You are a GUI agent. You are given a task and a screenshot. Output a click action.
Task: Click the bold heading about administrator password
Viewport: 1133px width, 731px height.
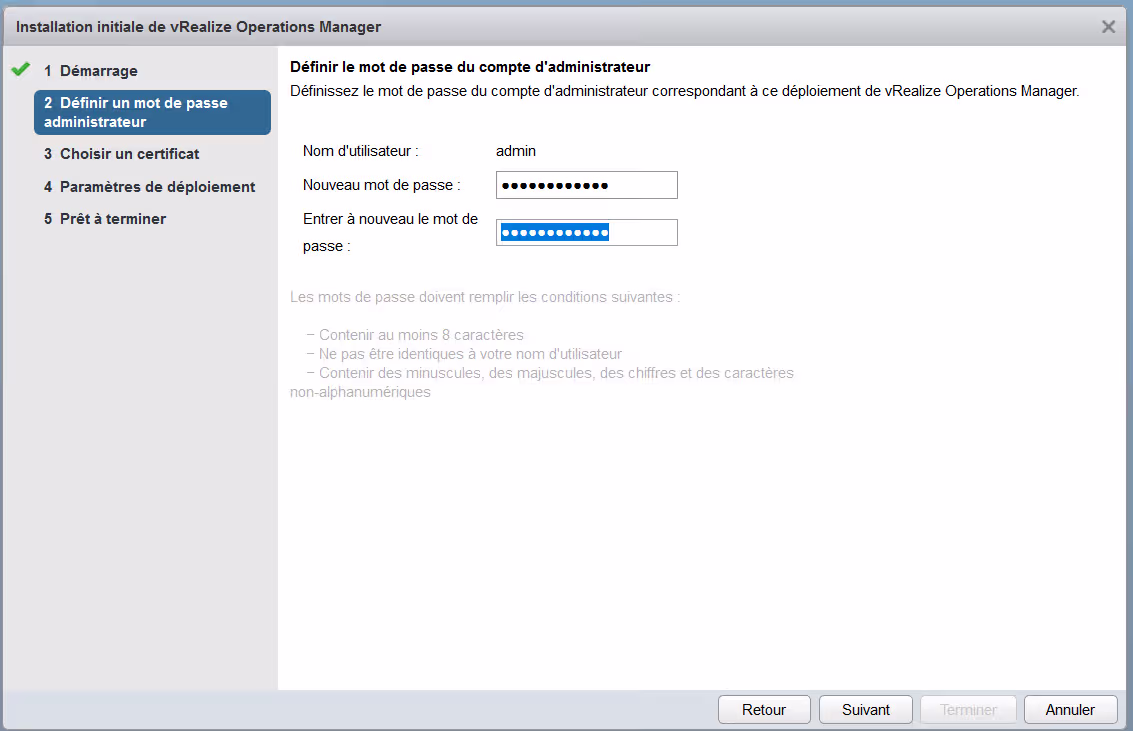click(x=470, y=68)
